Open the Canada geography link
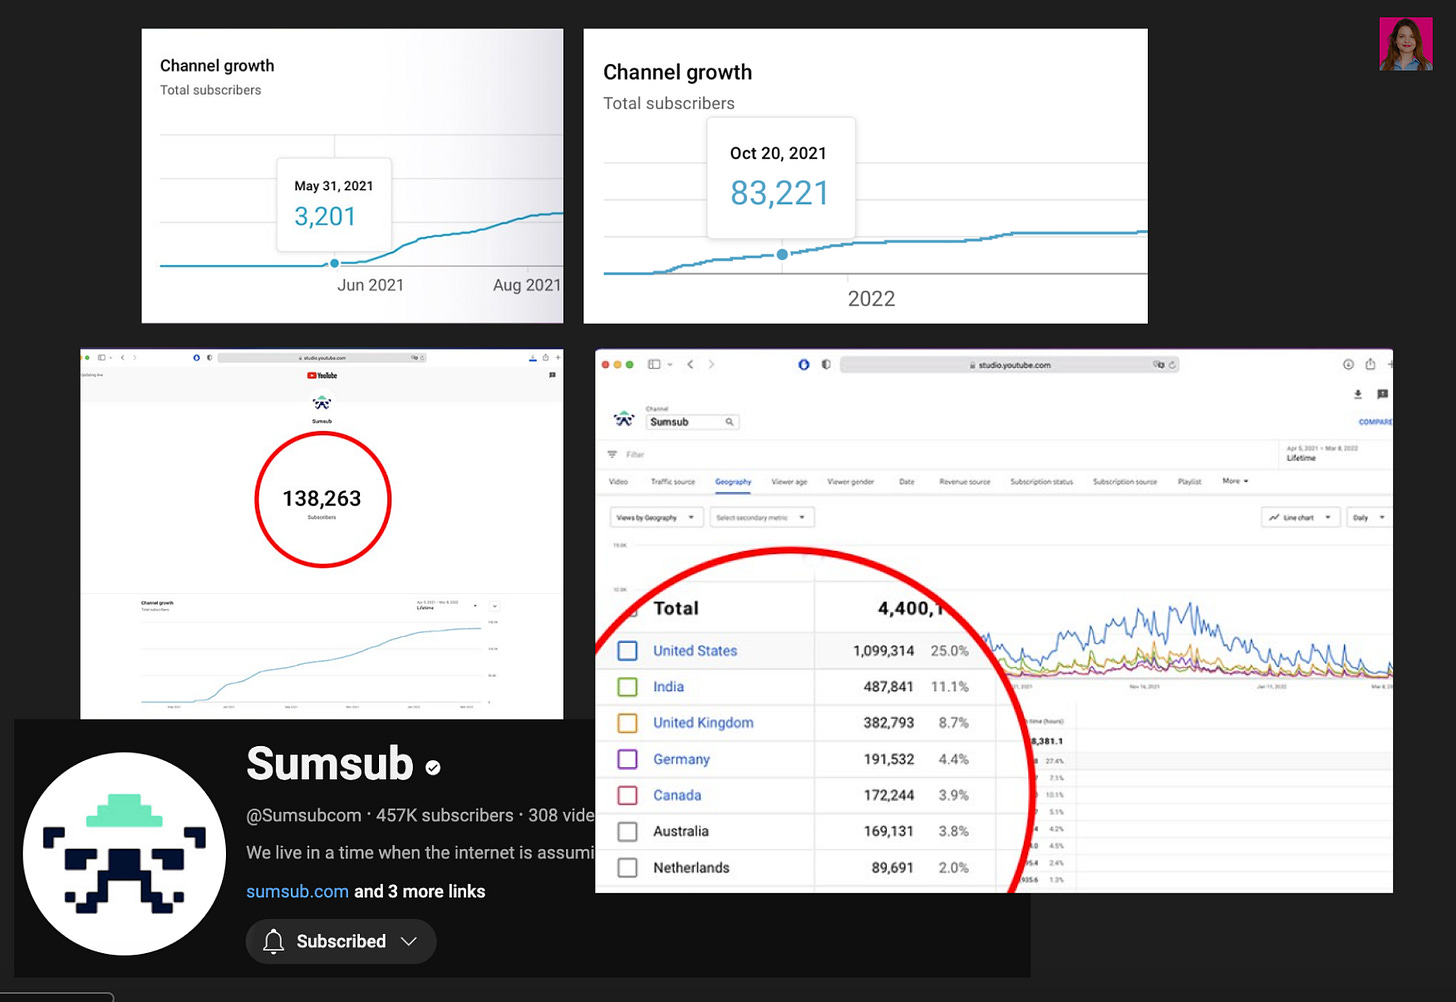 677,795
